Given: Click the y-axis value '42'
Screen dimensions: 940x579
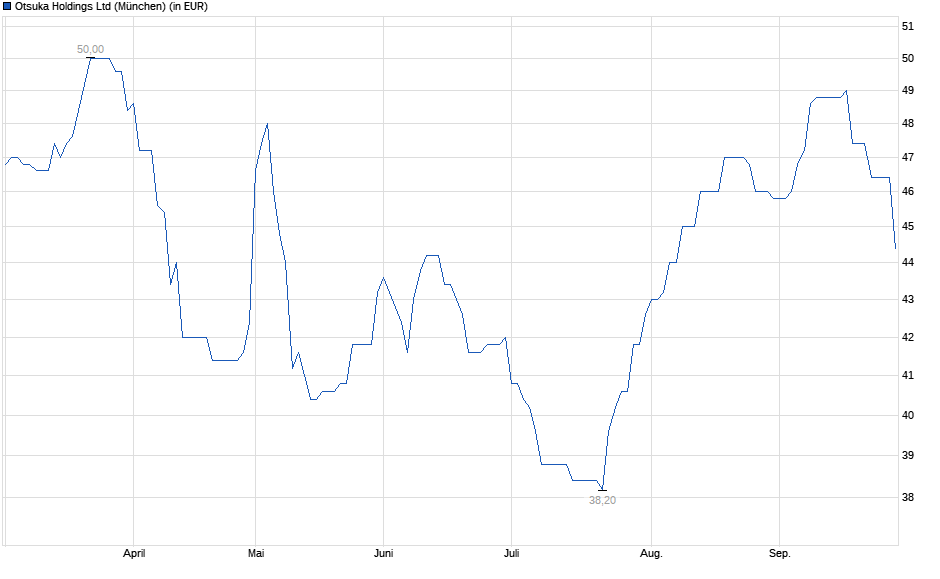Looking at the screenshot, I should [x=908, y=337].
